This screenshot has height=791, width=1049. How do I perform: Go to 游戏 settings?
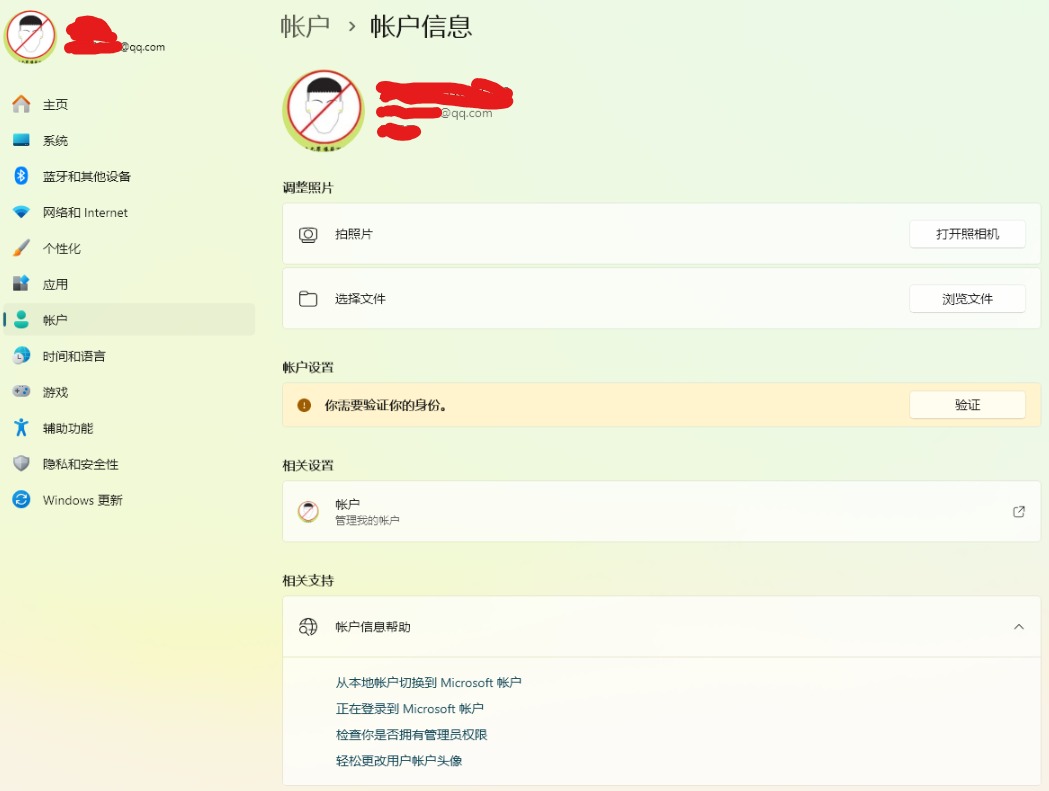(129, 391)
